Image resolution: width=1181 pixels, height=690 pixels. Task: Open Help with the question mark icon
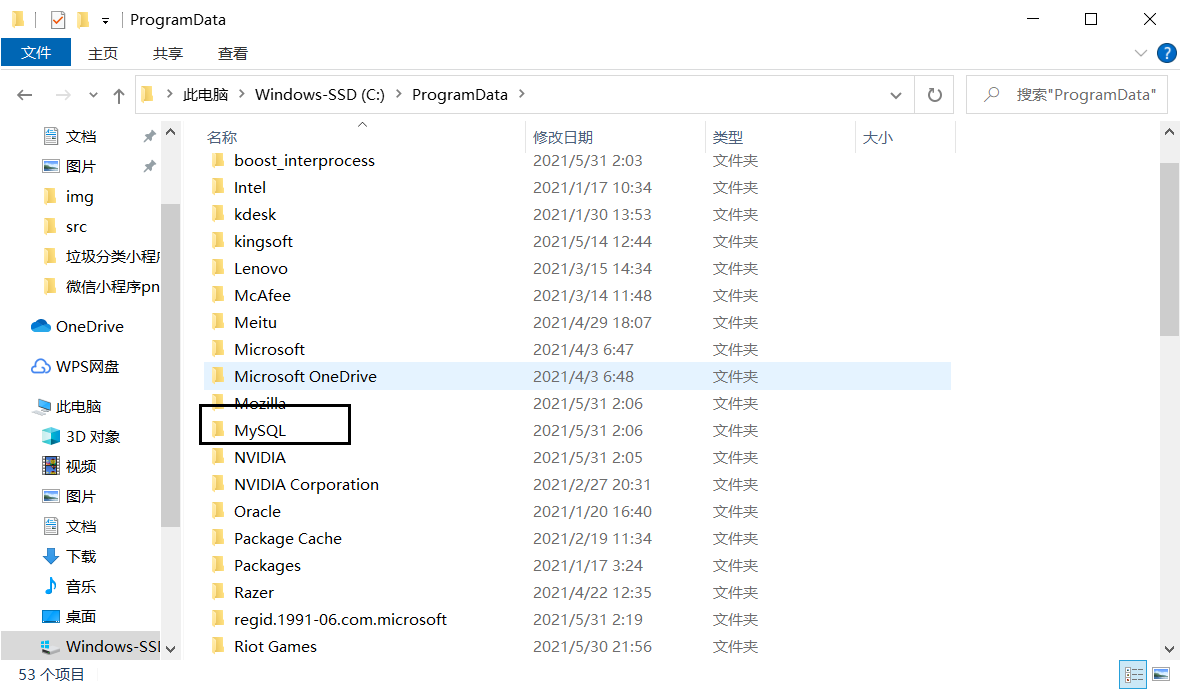coord(1166,53)
